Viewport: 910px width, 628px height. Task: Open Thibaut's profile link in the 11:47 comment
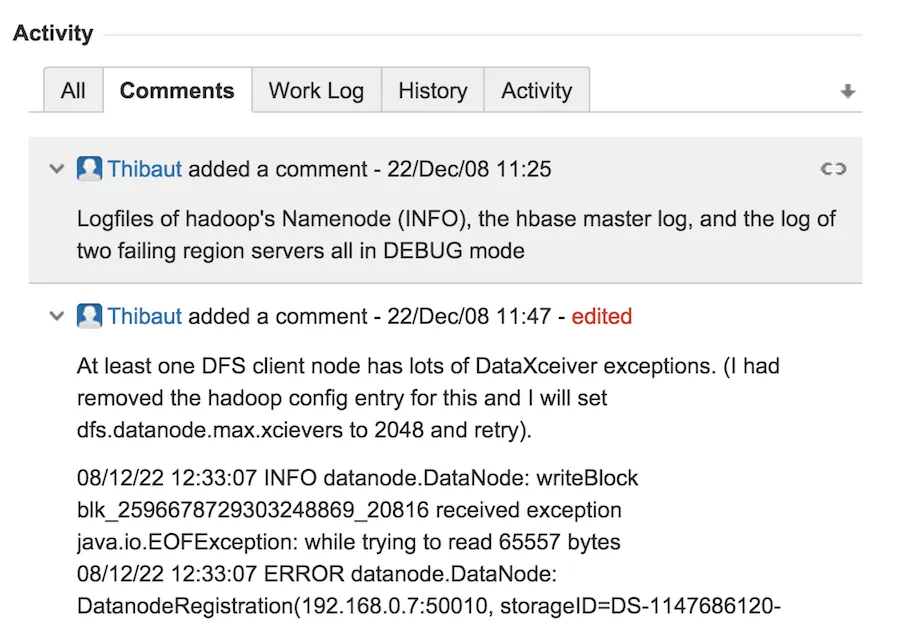click(x=145, y=316)
